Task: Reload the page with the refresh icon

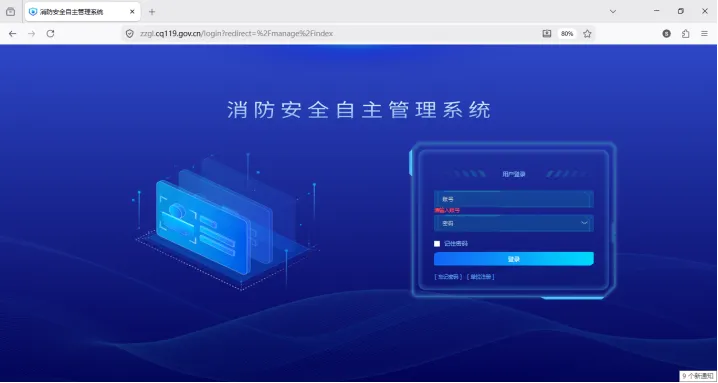Action: tap(50, 33)
